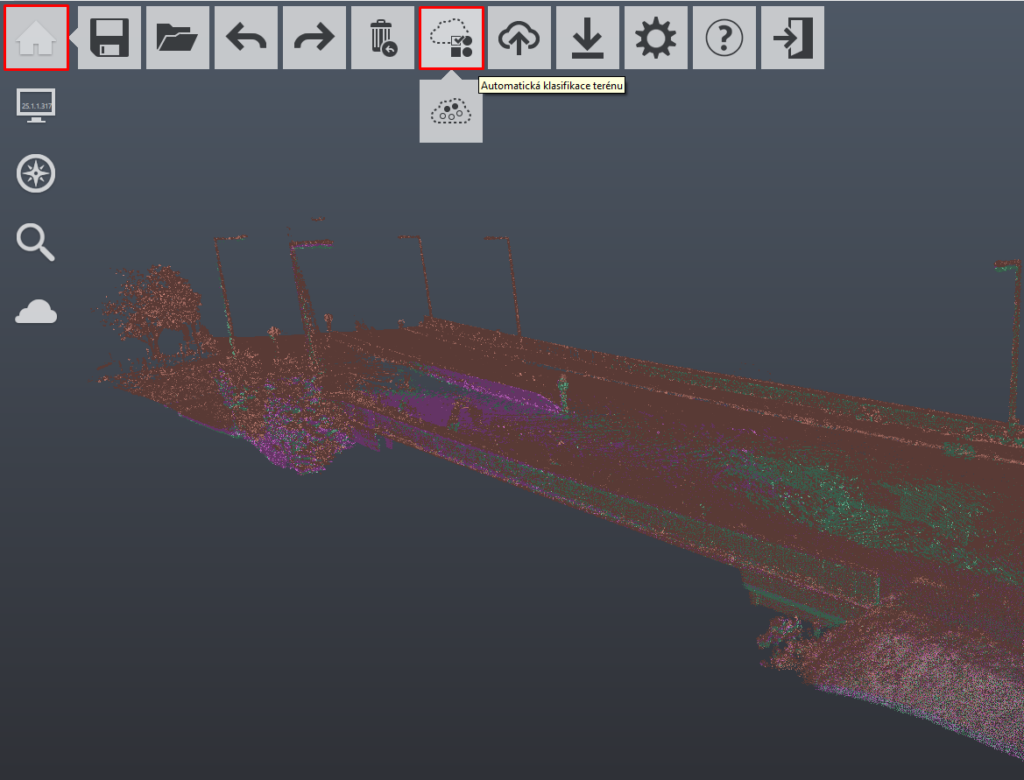Open a file using the folder icon
The width and height of the screenshot is (1024, 780).
[x=178, y=38]
